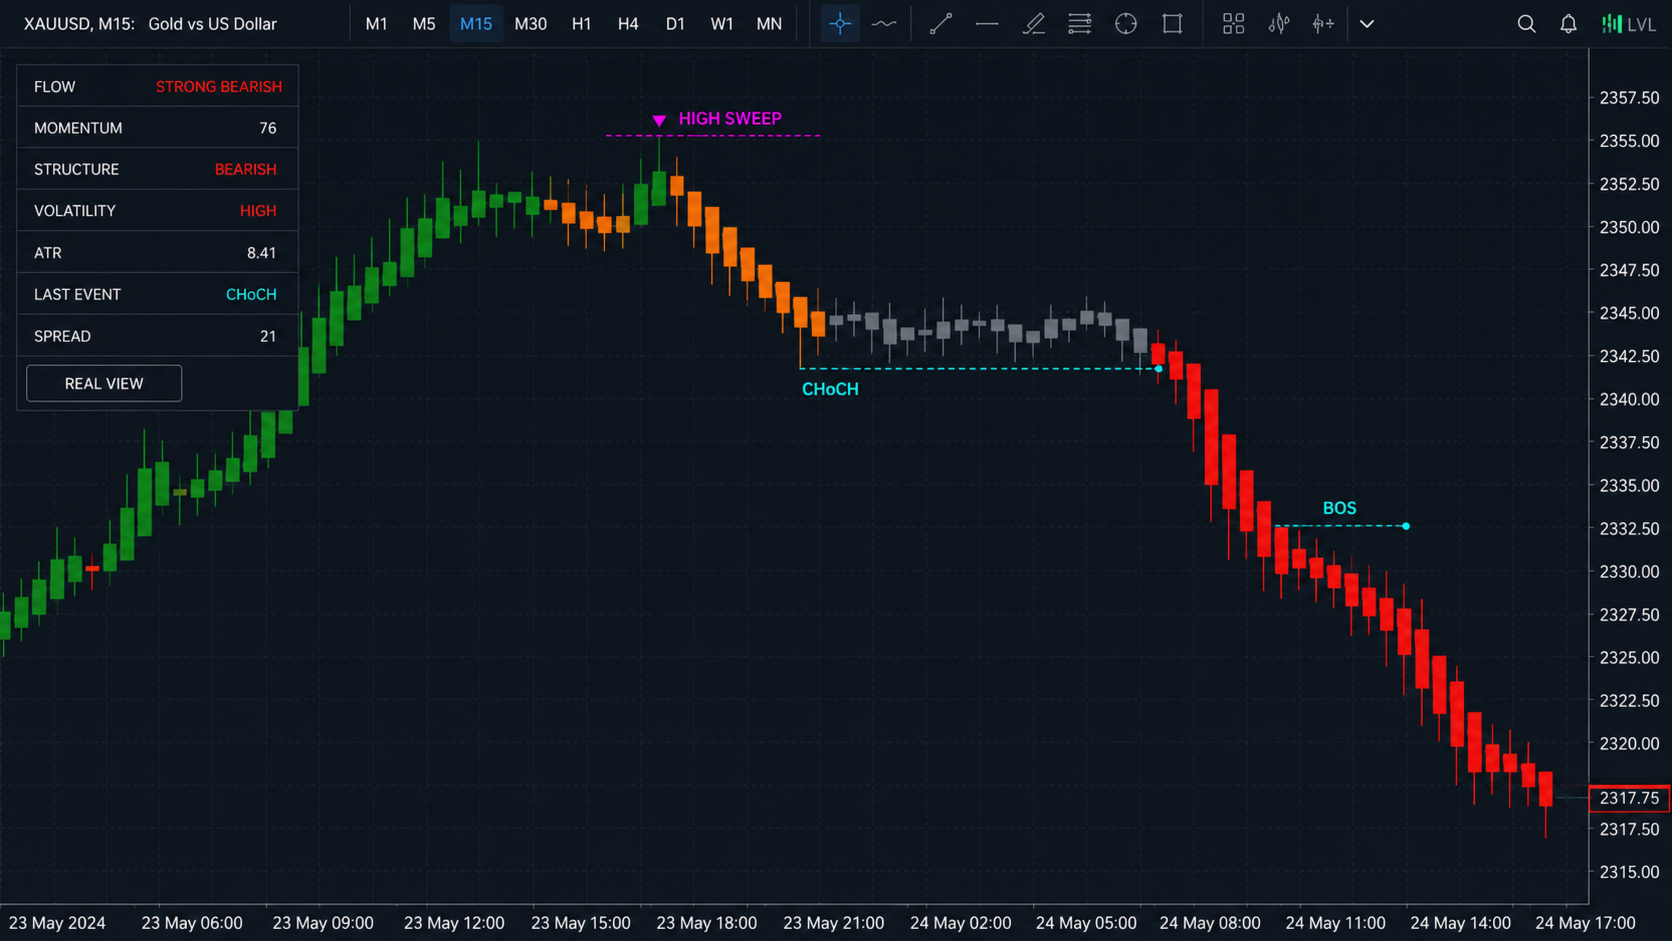Select the active M15 timeframe
Image resolution: width=1672 pixels, height=941 pixels.
pyautogui.click(x=476, y=24)
